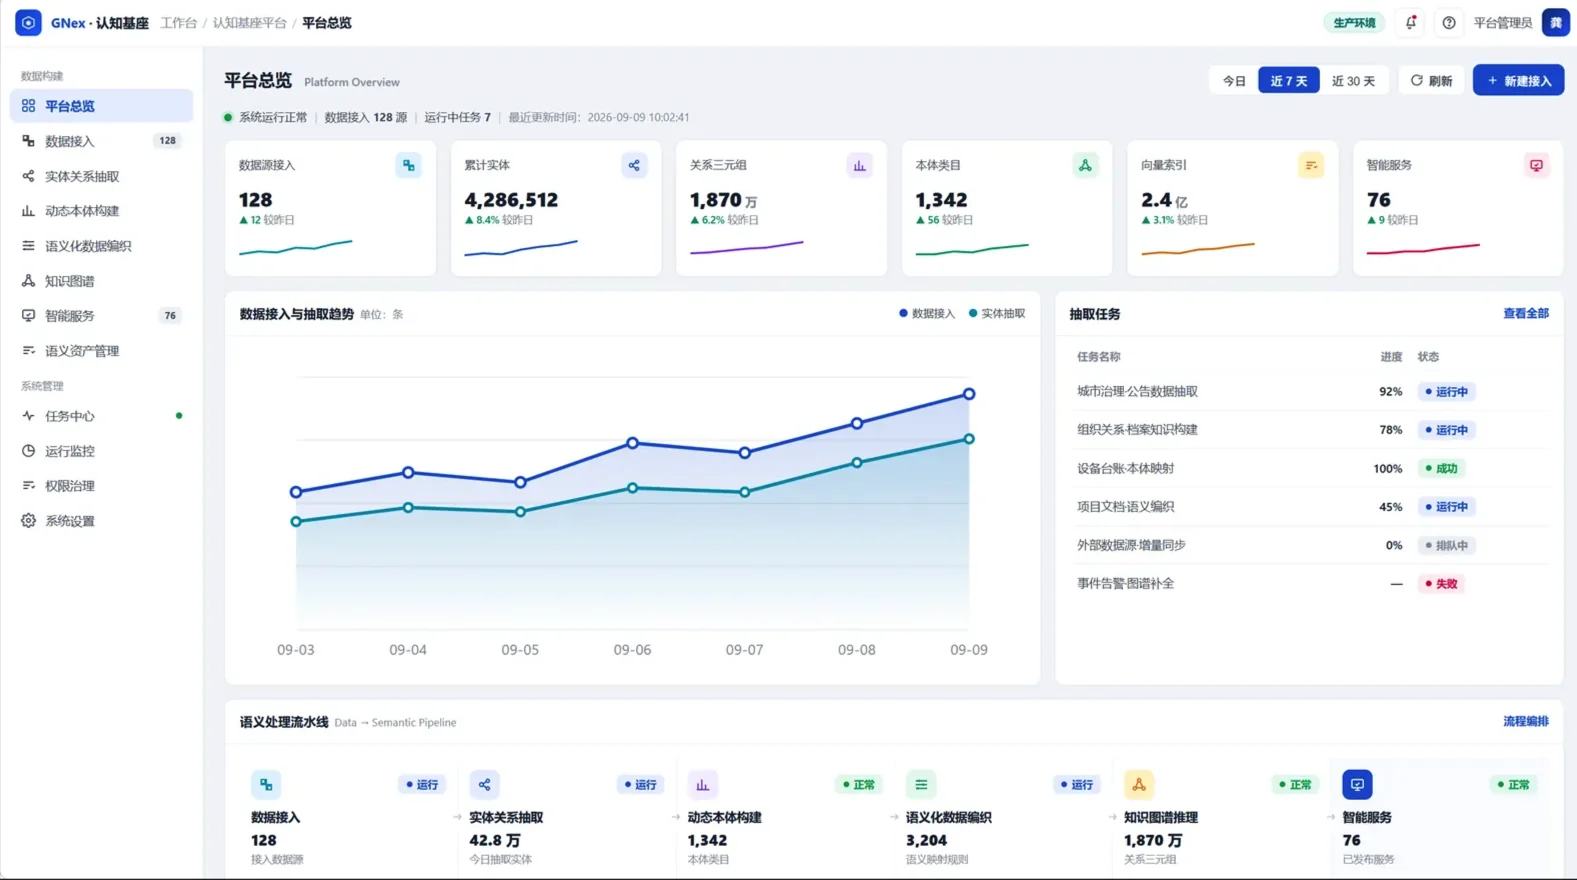Select the 近 7 天 time range
The height and width of the screenshot is (880, 1577).
pyautogui.click(x=1288, y=81)
